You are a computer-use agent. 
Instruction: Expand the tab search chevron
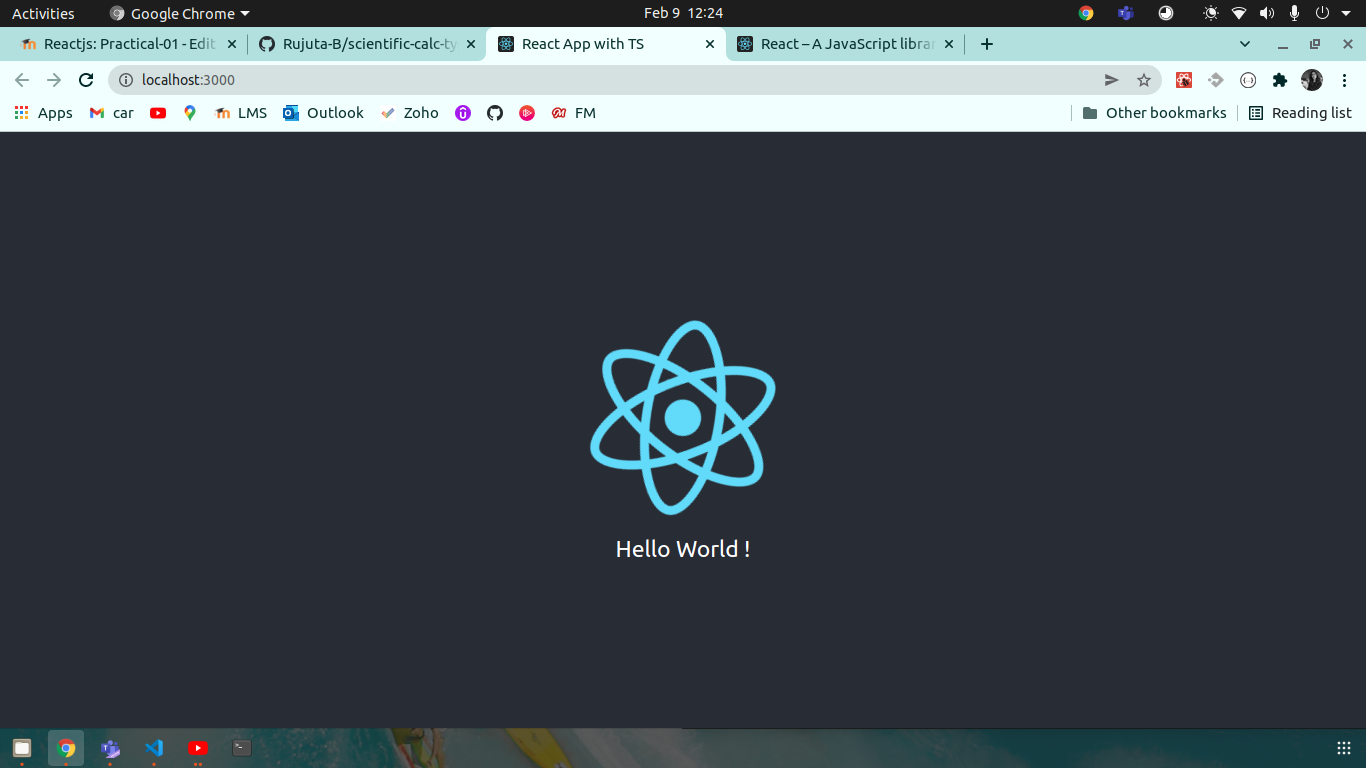(x=1245, y=44)
